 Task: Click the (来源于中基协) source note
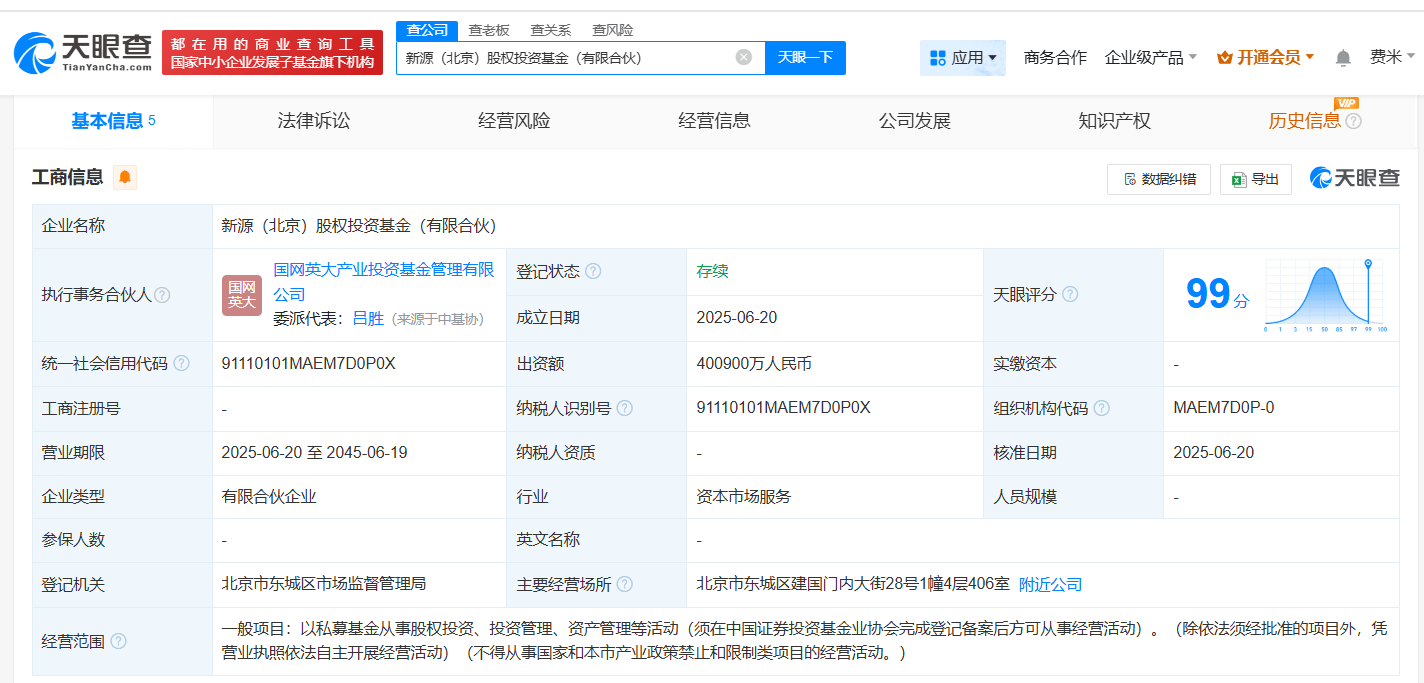[438, 320]
